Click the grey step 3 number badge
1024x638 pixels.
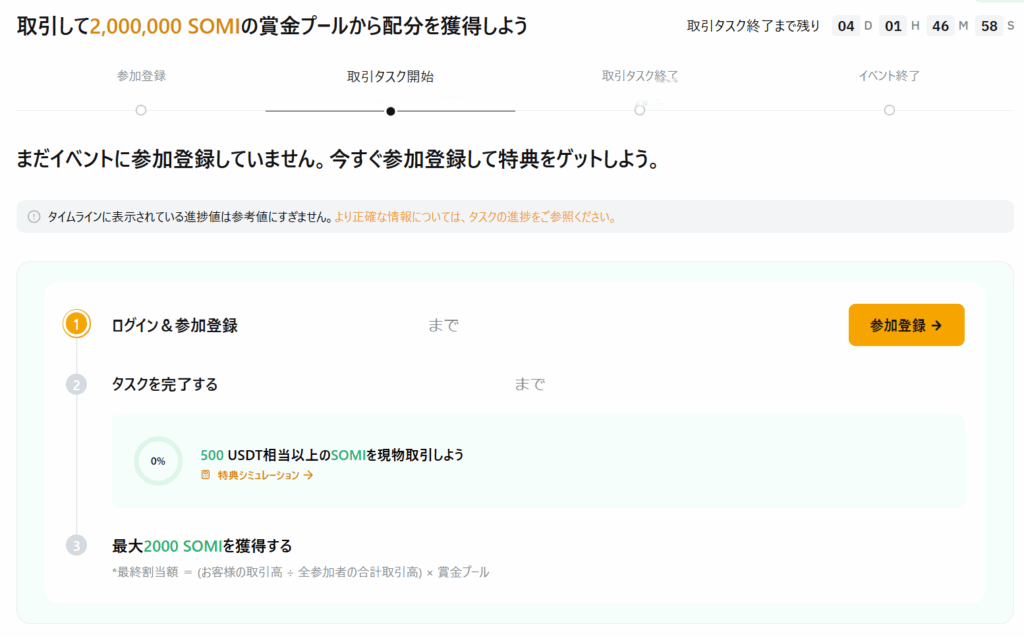tap(77, 545)
